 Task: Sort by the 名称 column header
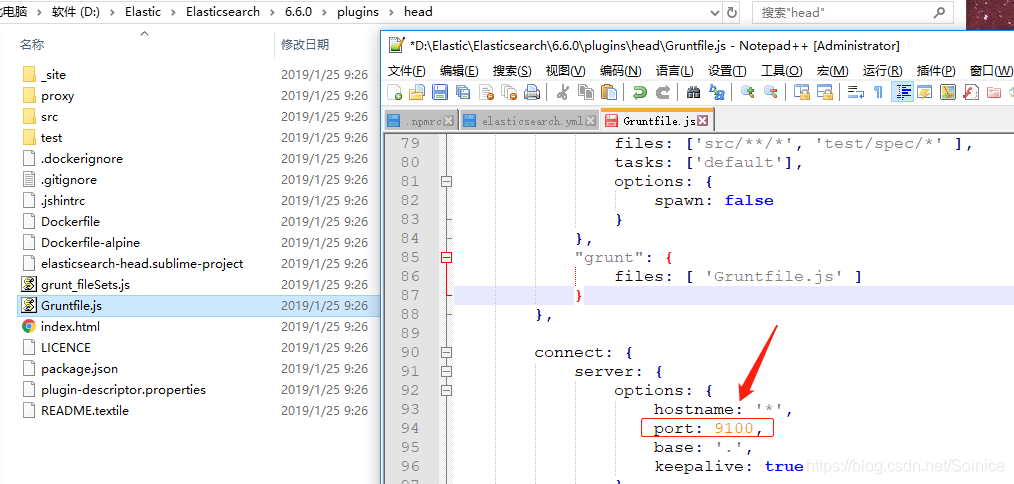point(32,45)
